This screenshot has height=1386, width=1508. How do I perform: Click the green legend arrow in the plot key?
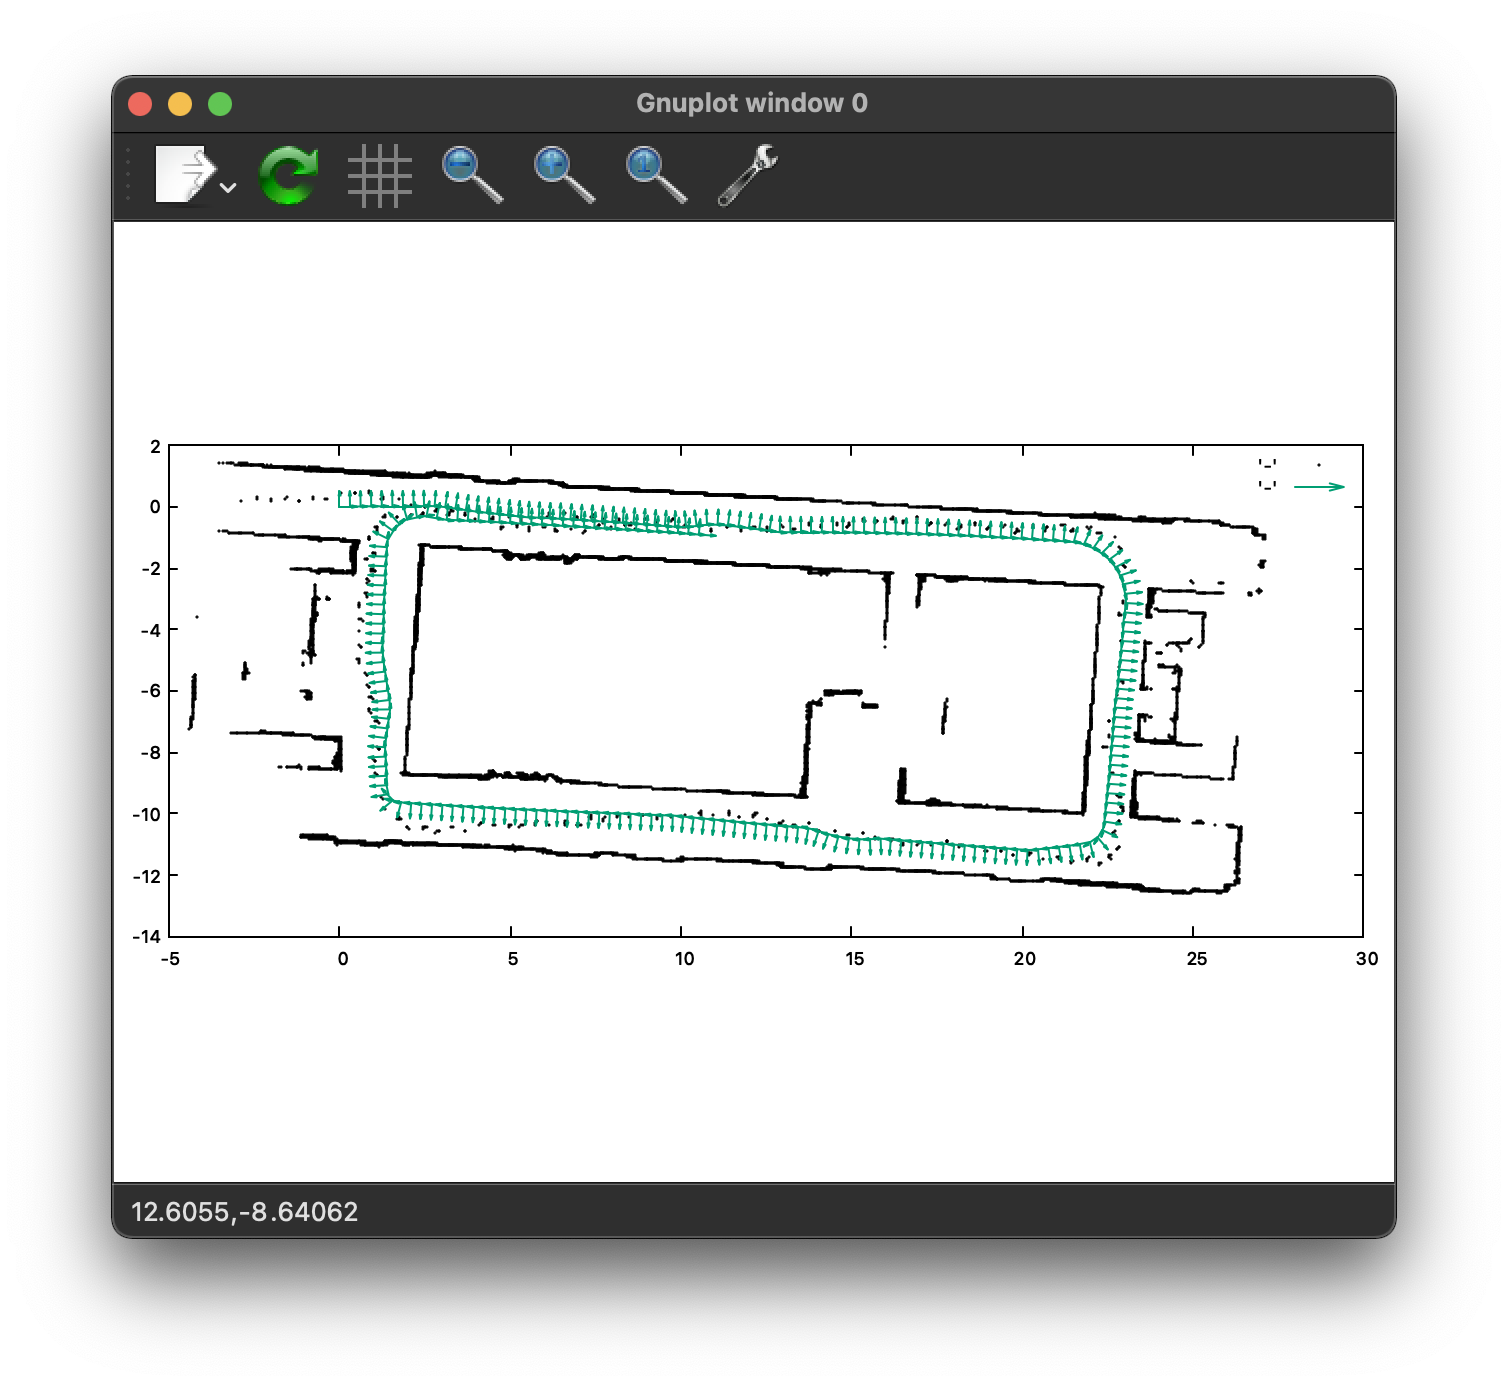(x=1320, y=487)
